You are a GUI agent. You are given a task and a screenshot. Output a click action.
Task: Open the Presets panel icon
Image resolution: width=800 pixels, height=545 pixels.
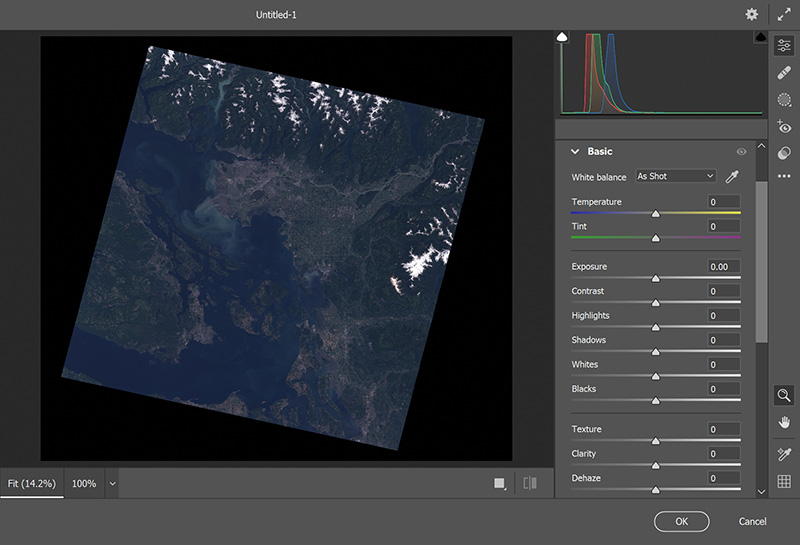pos(784,152)
